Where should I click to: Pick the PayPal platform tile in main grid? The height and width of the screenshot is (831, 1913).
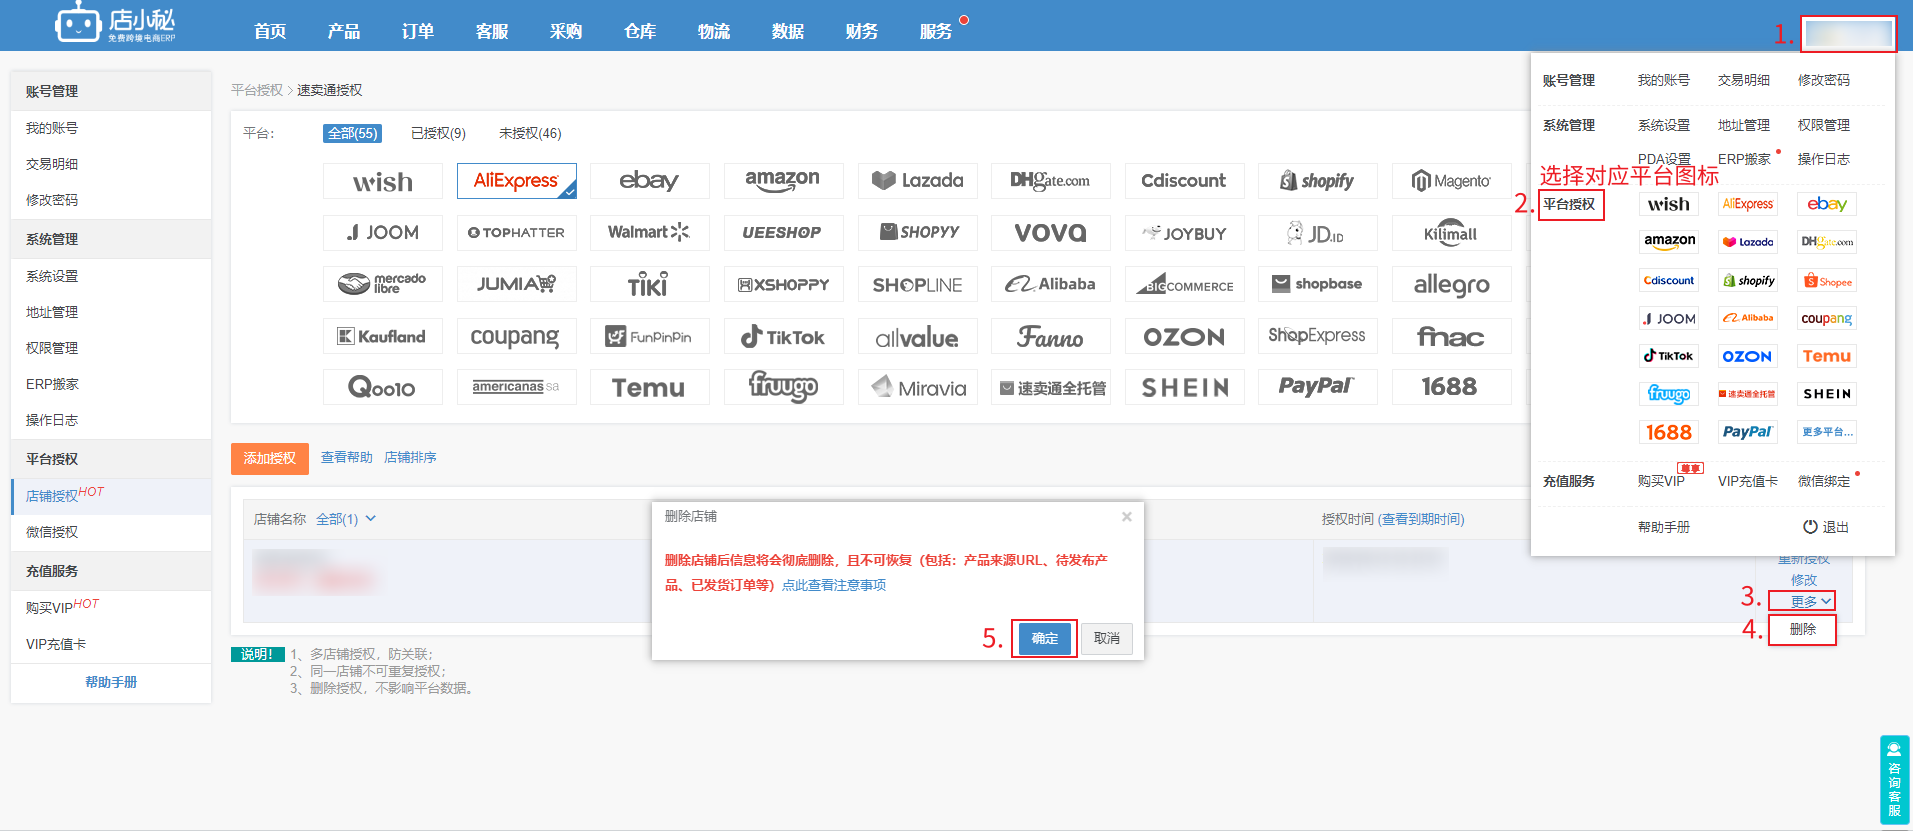click(x=1318, y=387)
